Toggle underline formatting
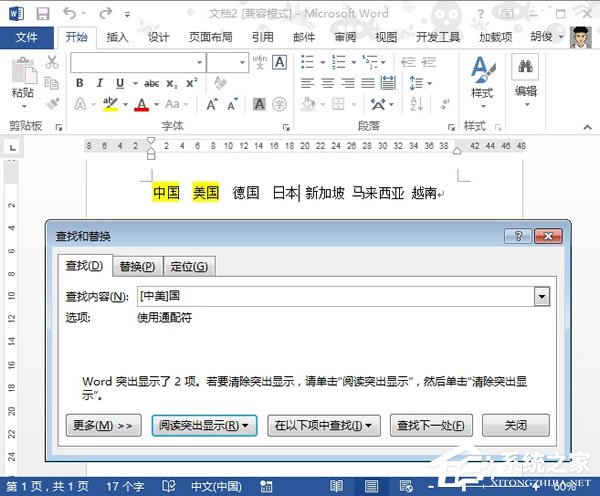 click(120, 83)
